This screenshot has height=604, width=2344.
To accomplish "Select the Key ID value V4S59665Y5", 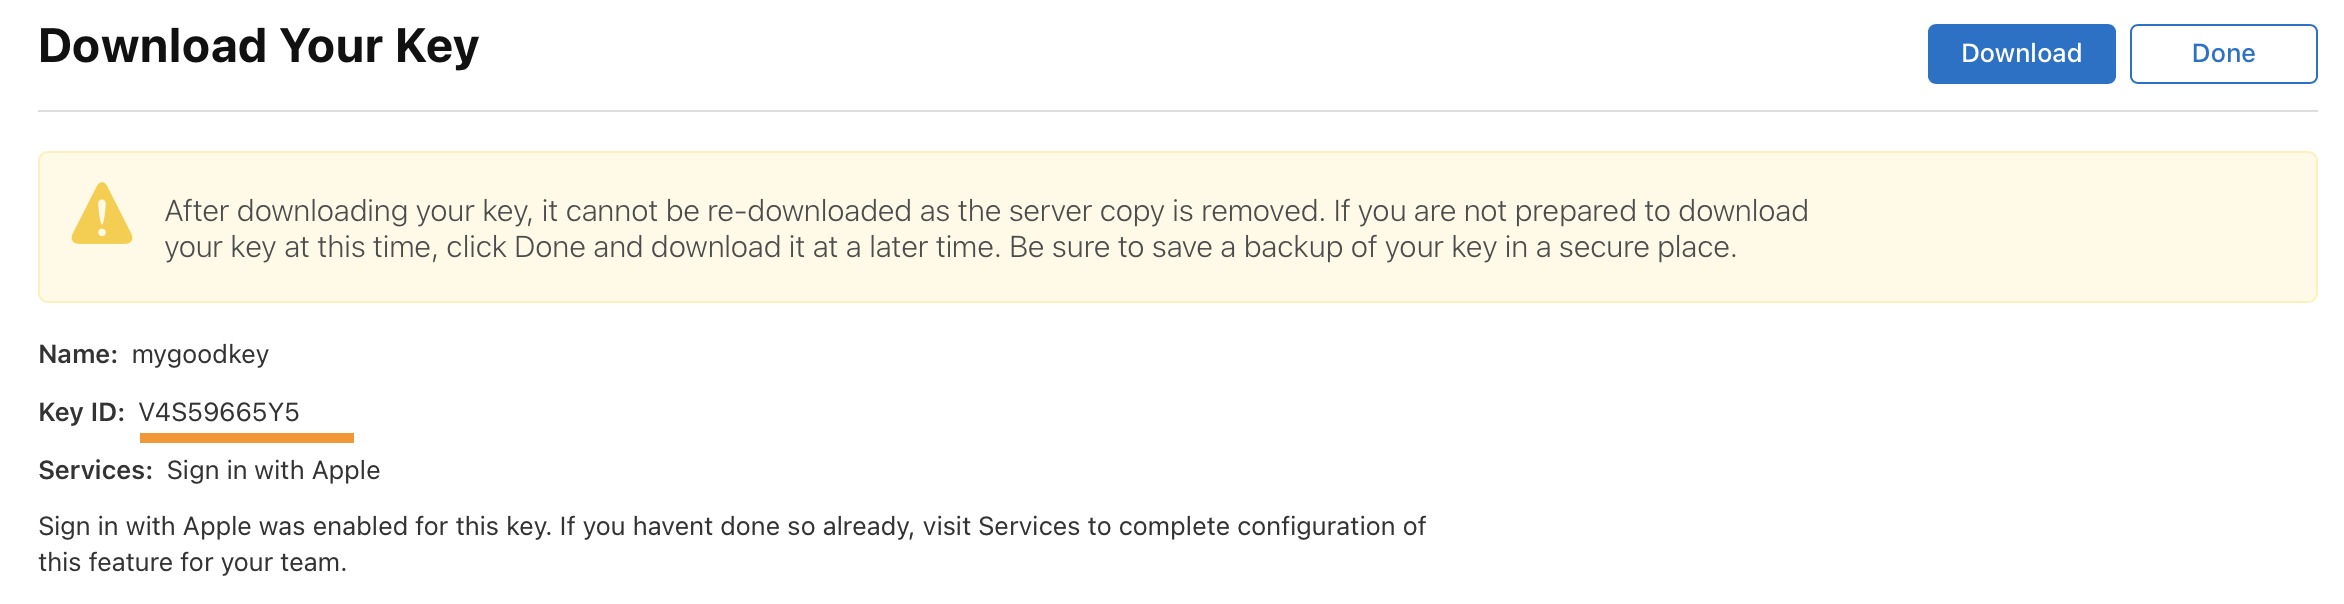I will click(219, 412).
